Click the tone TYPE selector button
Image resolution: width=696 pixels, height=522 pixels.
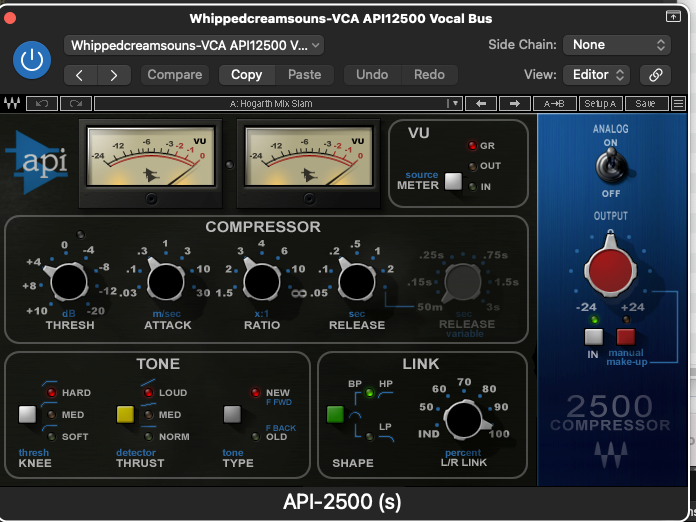pos(232,414)
